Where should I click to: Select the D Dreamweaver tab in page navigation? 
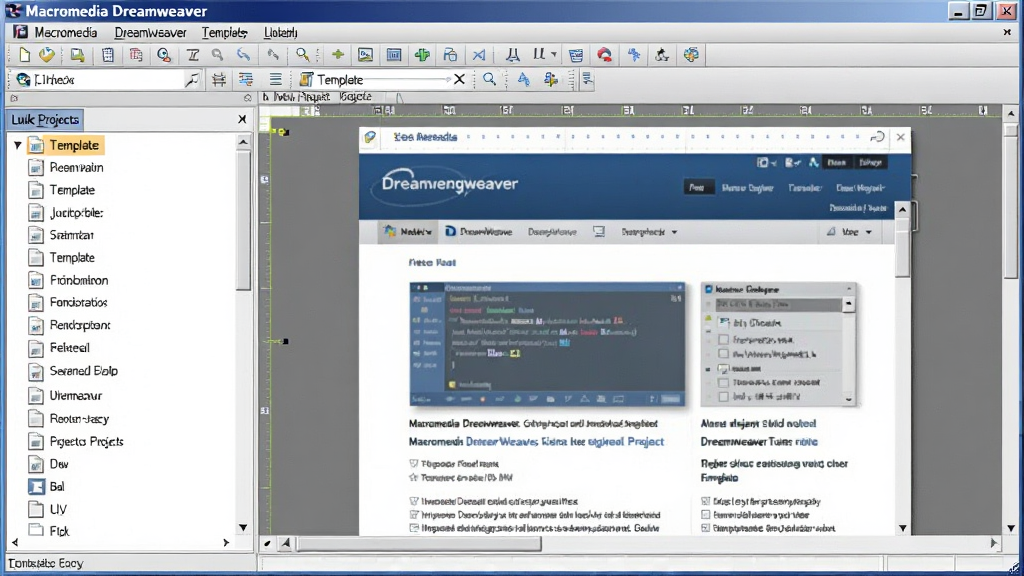(479, 232)
